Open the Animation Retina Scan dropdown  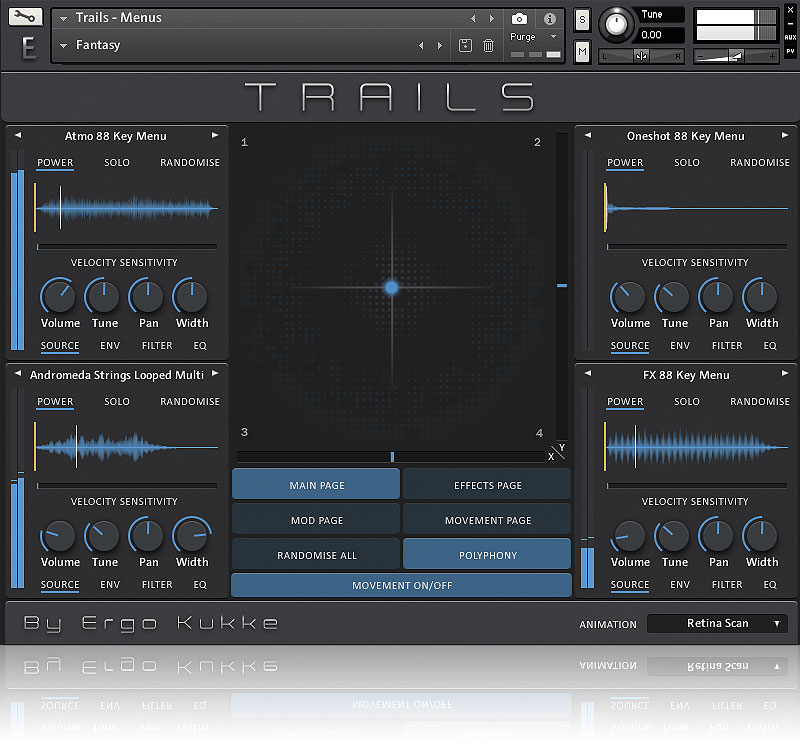[717, 624]
